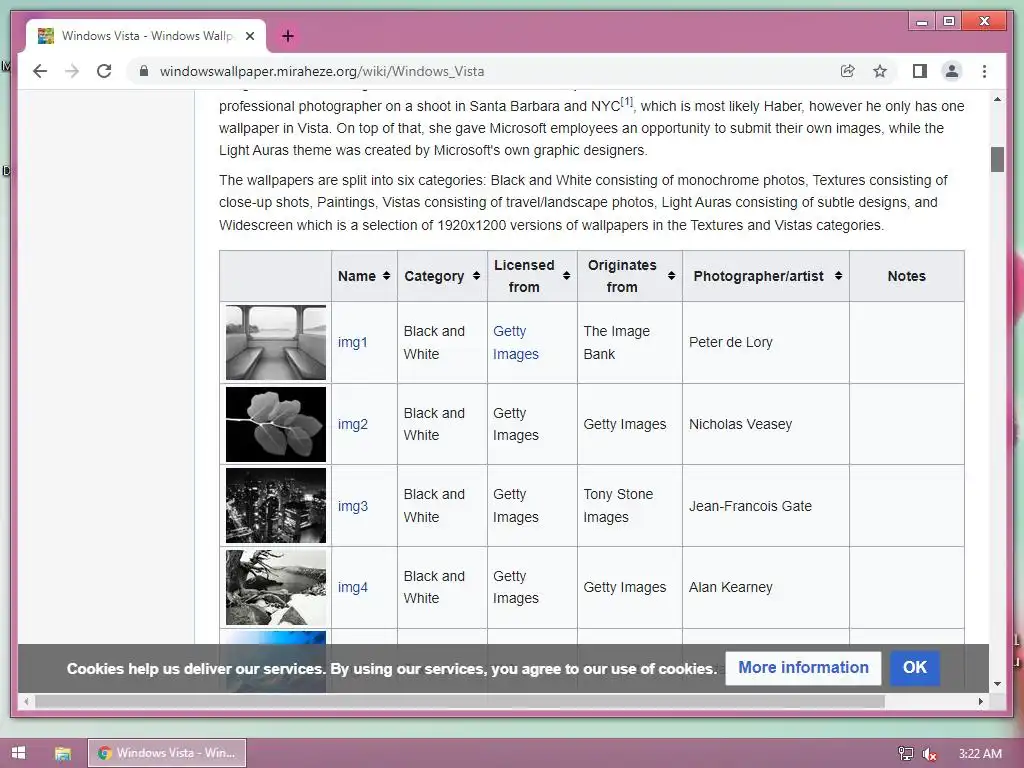Click the Notes column header
The image size is (1024, 768).
click(906, 276)
